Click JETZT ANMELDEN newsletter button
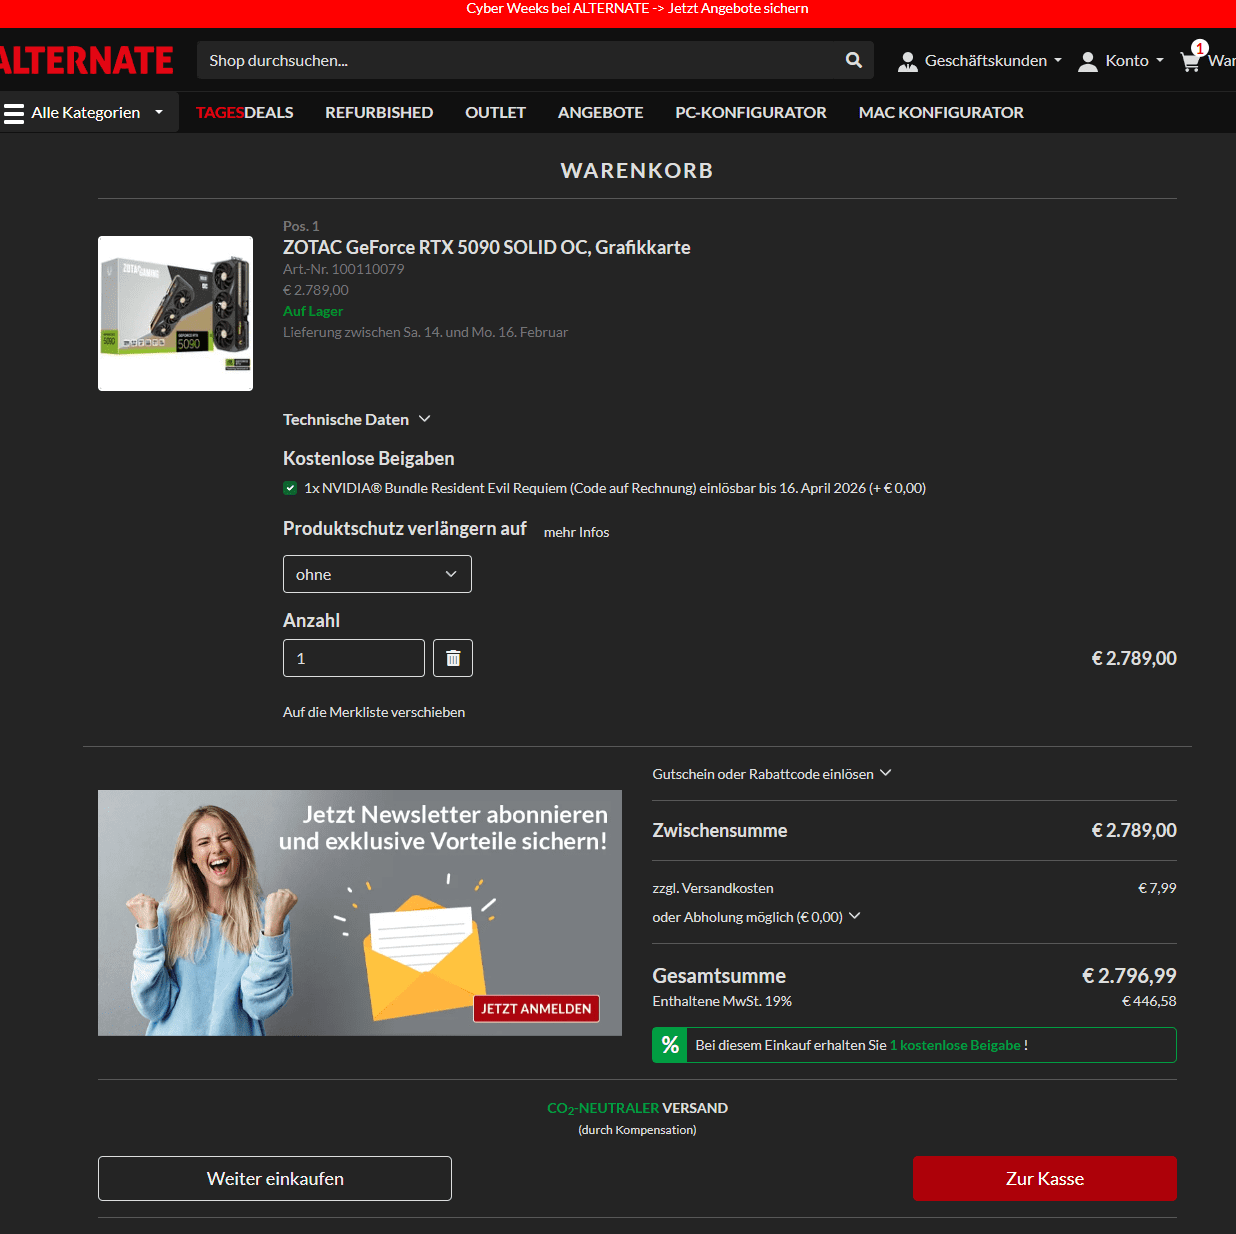Screen dimensions: 1236x1234 tap(536, 1008)
